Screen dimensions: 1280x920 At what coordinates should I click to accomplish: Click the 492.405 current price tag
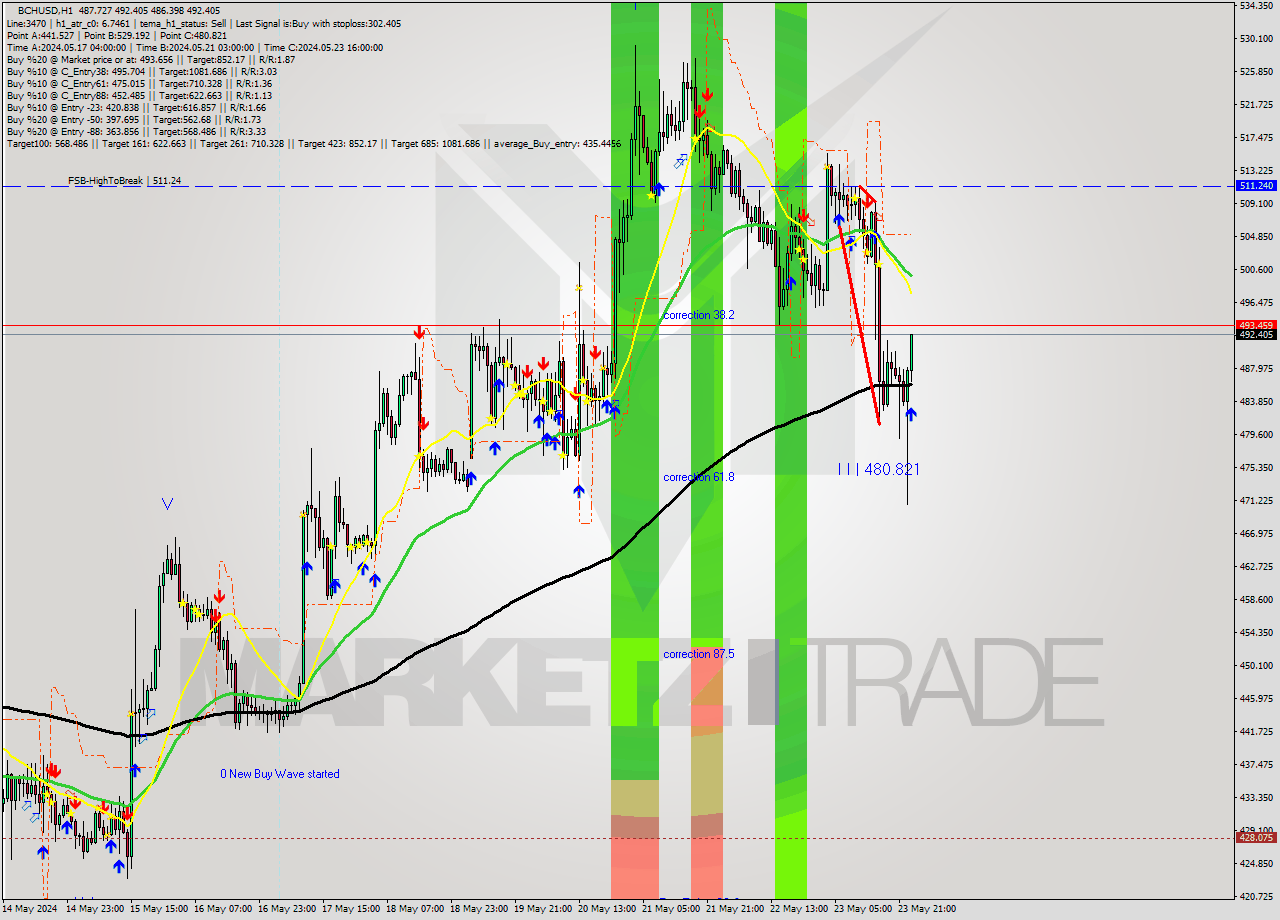[1256, 335]
